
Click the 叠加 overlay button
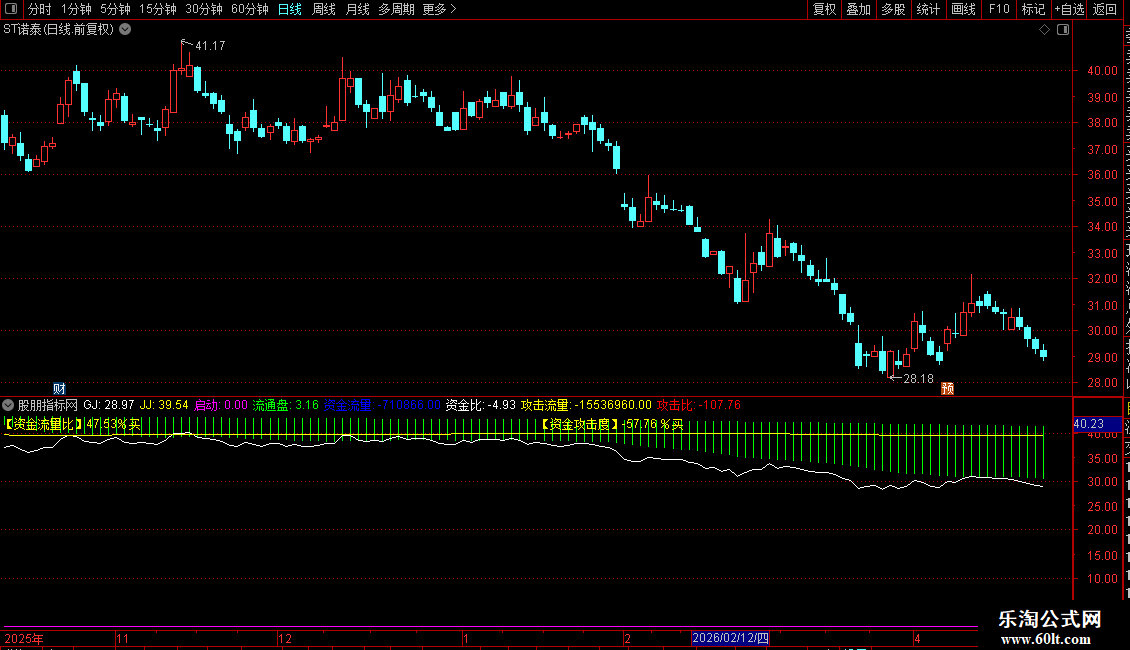(858, 9)
